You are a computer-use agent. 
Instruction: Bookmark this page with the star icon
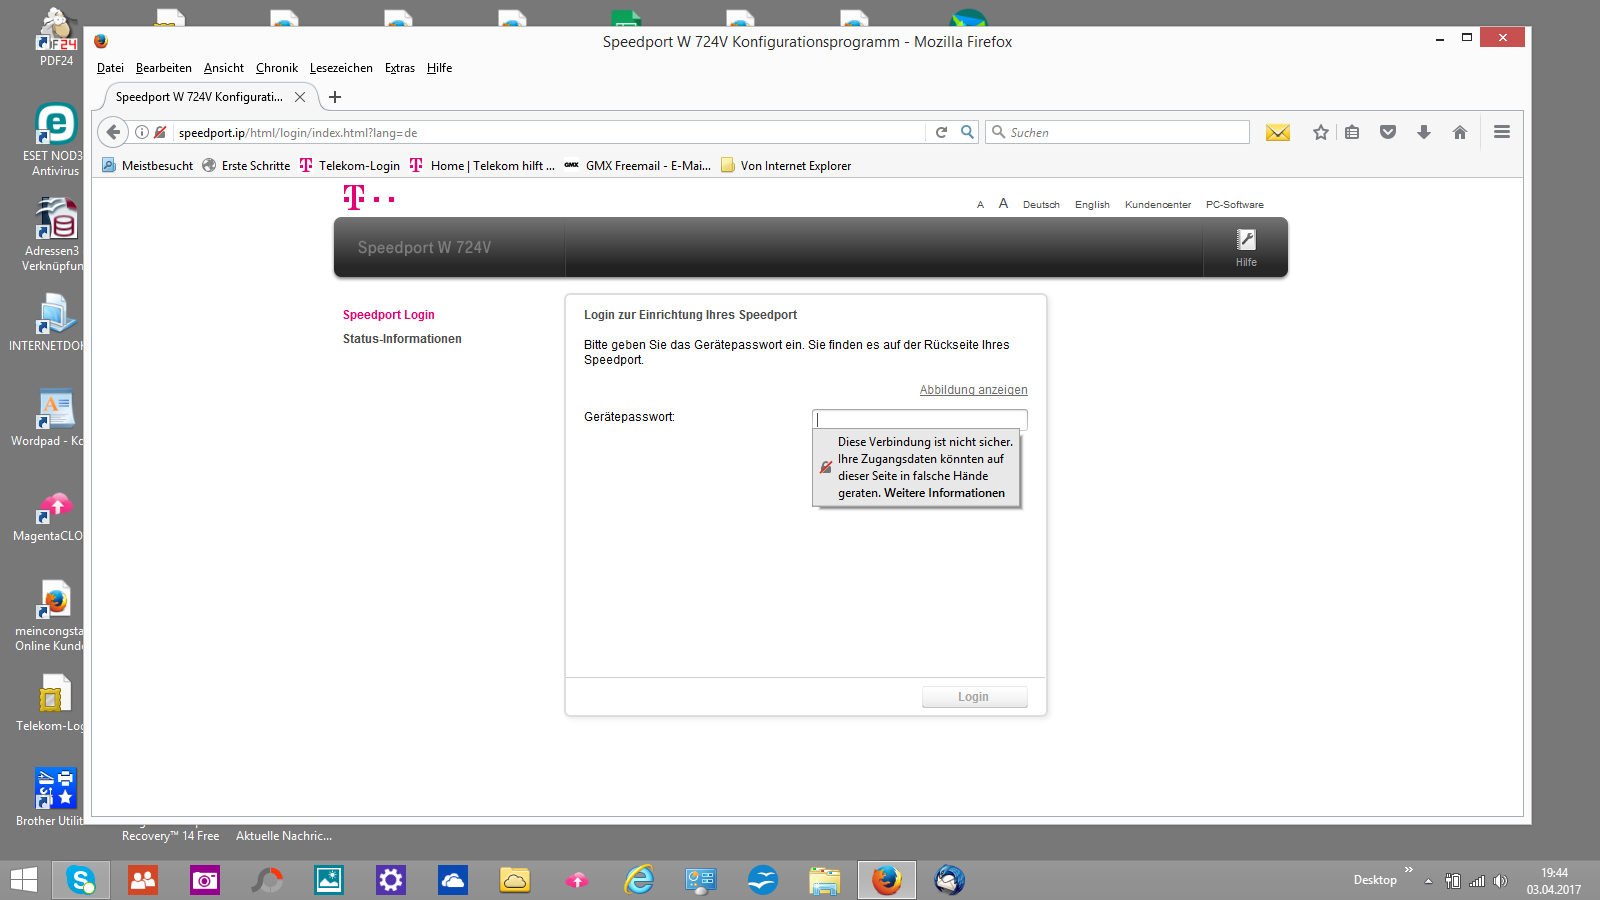point(1321,132)
